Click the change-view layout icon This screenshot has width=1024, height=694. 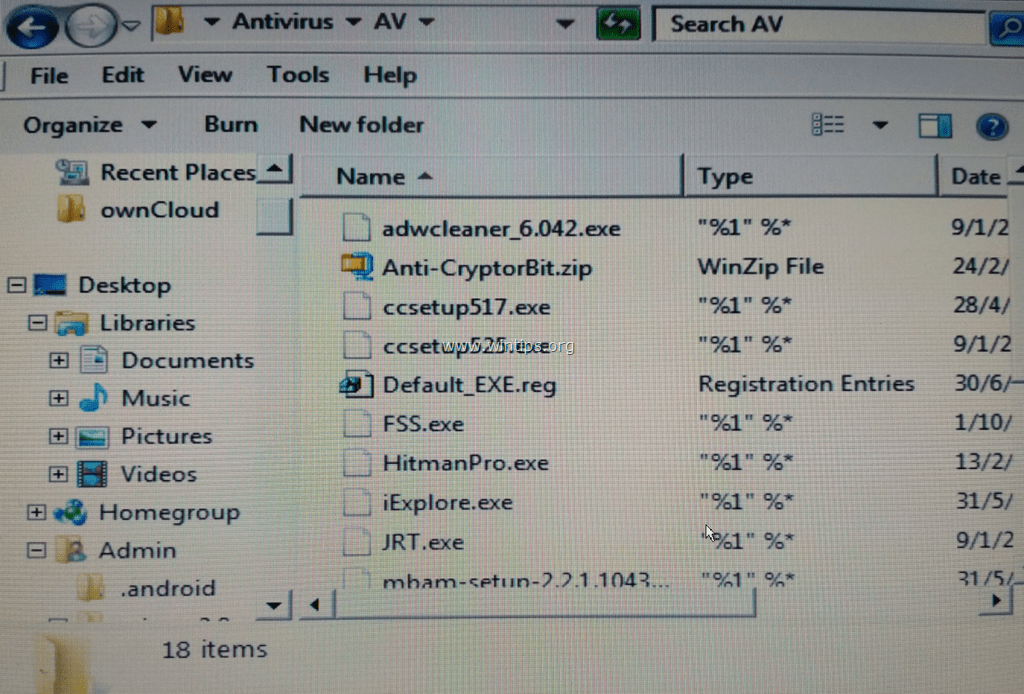click(x=829, y=124)
